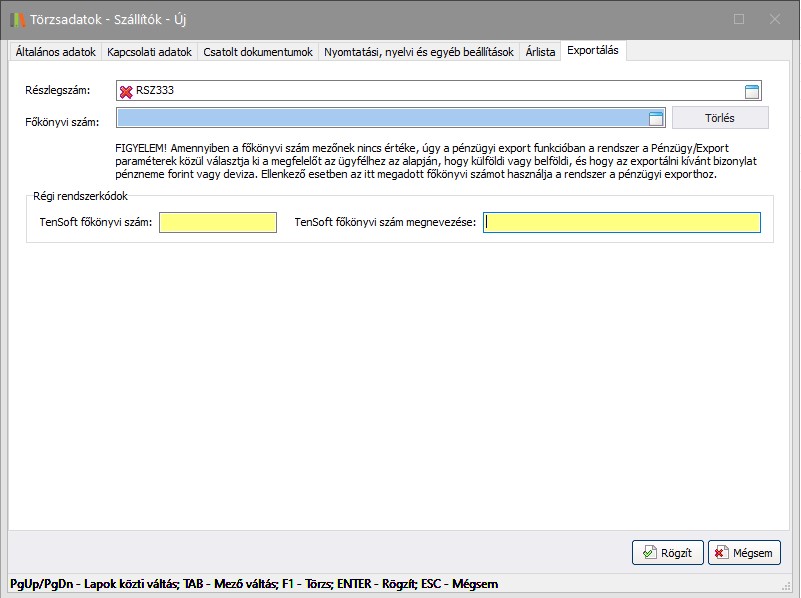This screenshot has height=598, width=801.
Task: Click the application icon in the title bar
Action: pyautogui.click(x=18, y=19)
